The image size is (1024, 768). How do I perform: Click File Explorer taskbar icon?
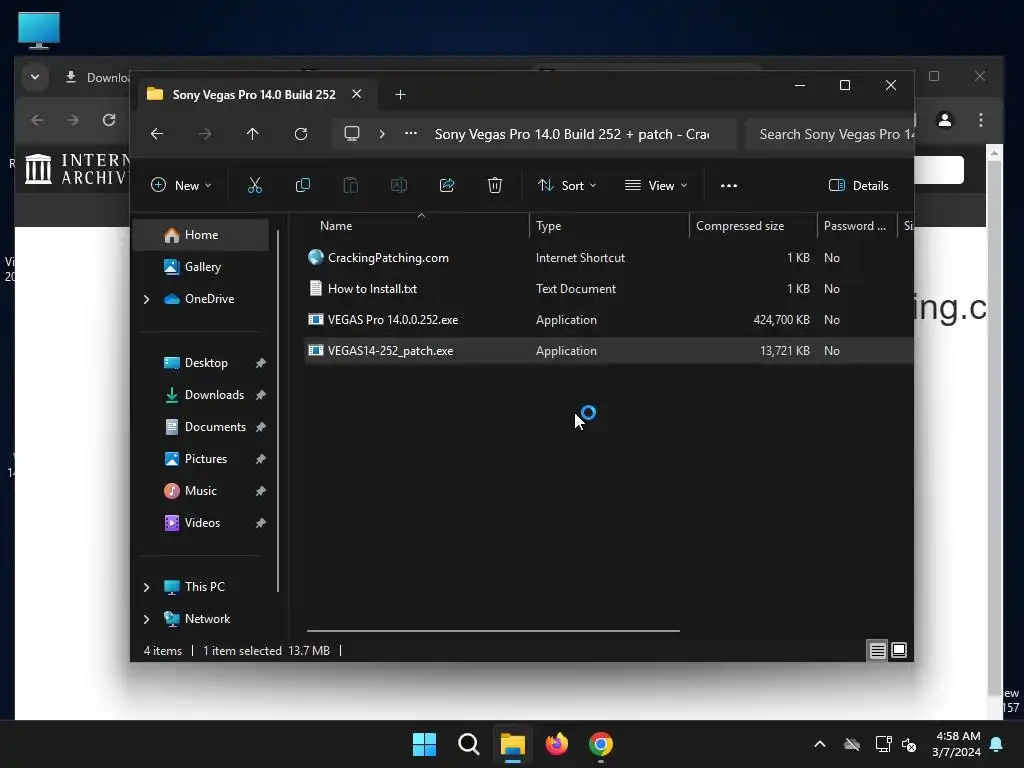[x=513, y=744]
